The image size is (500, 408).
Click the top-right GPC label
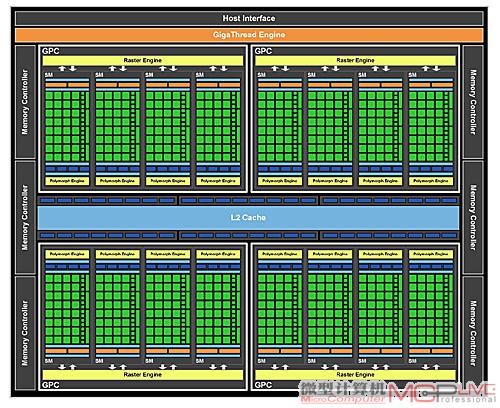click(x=263, y=51)
